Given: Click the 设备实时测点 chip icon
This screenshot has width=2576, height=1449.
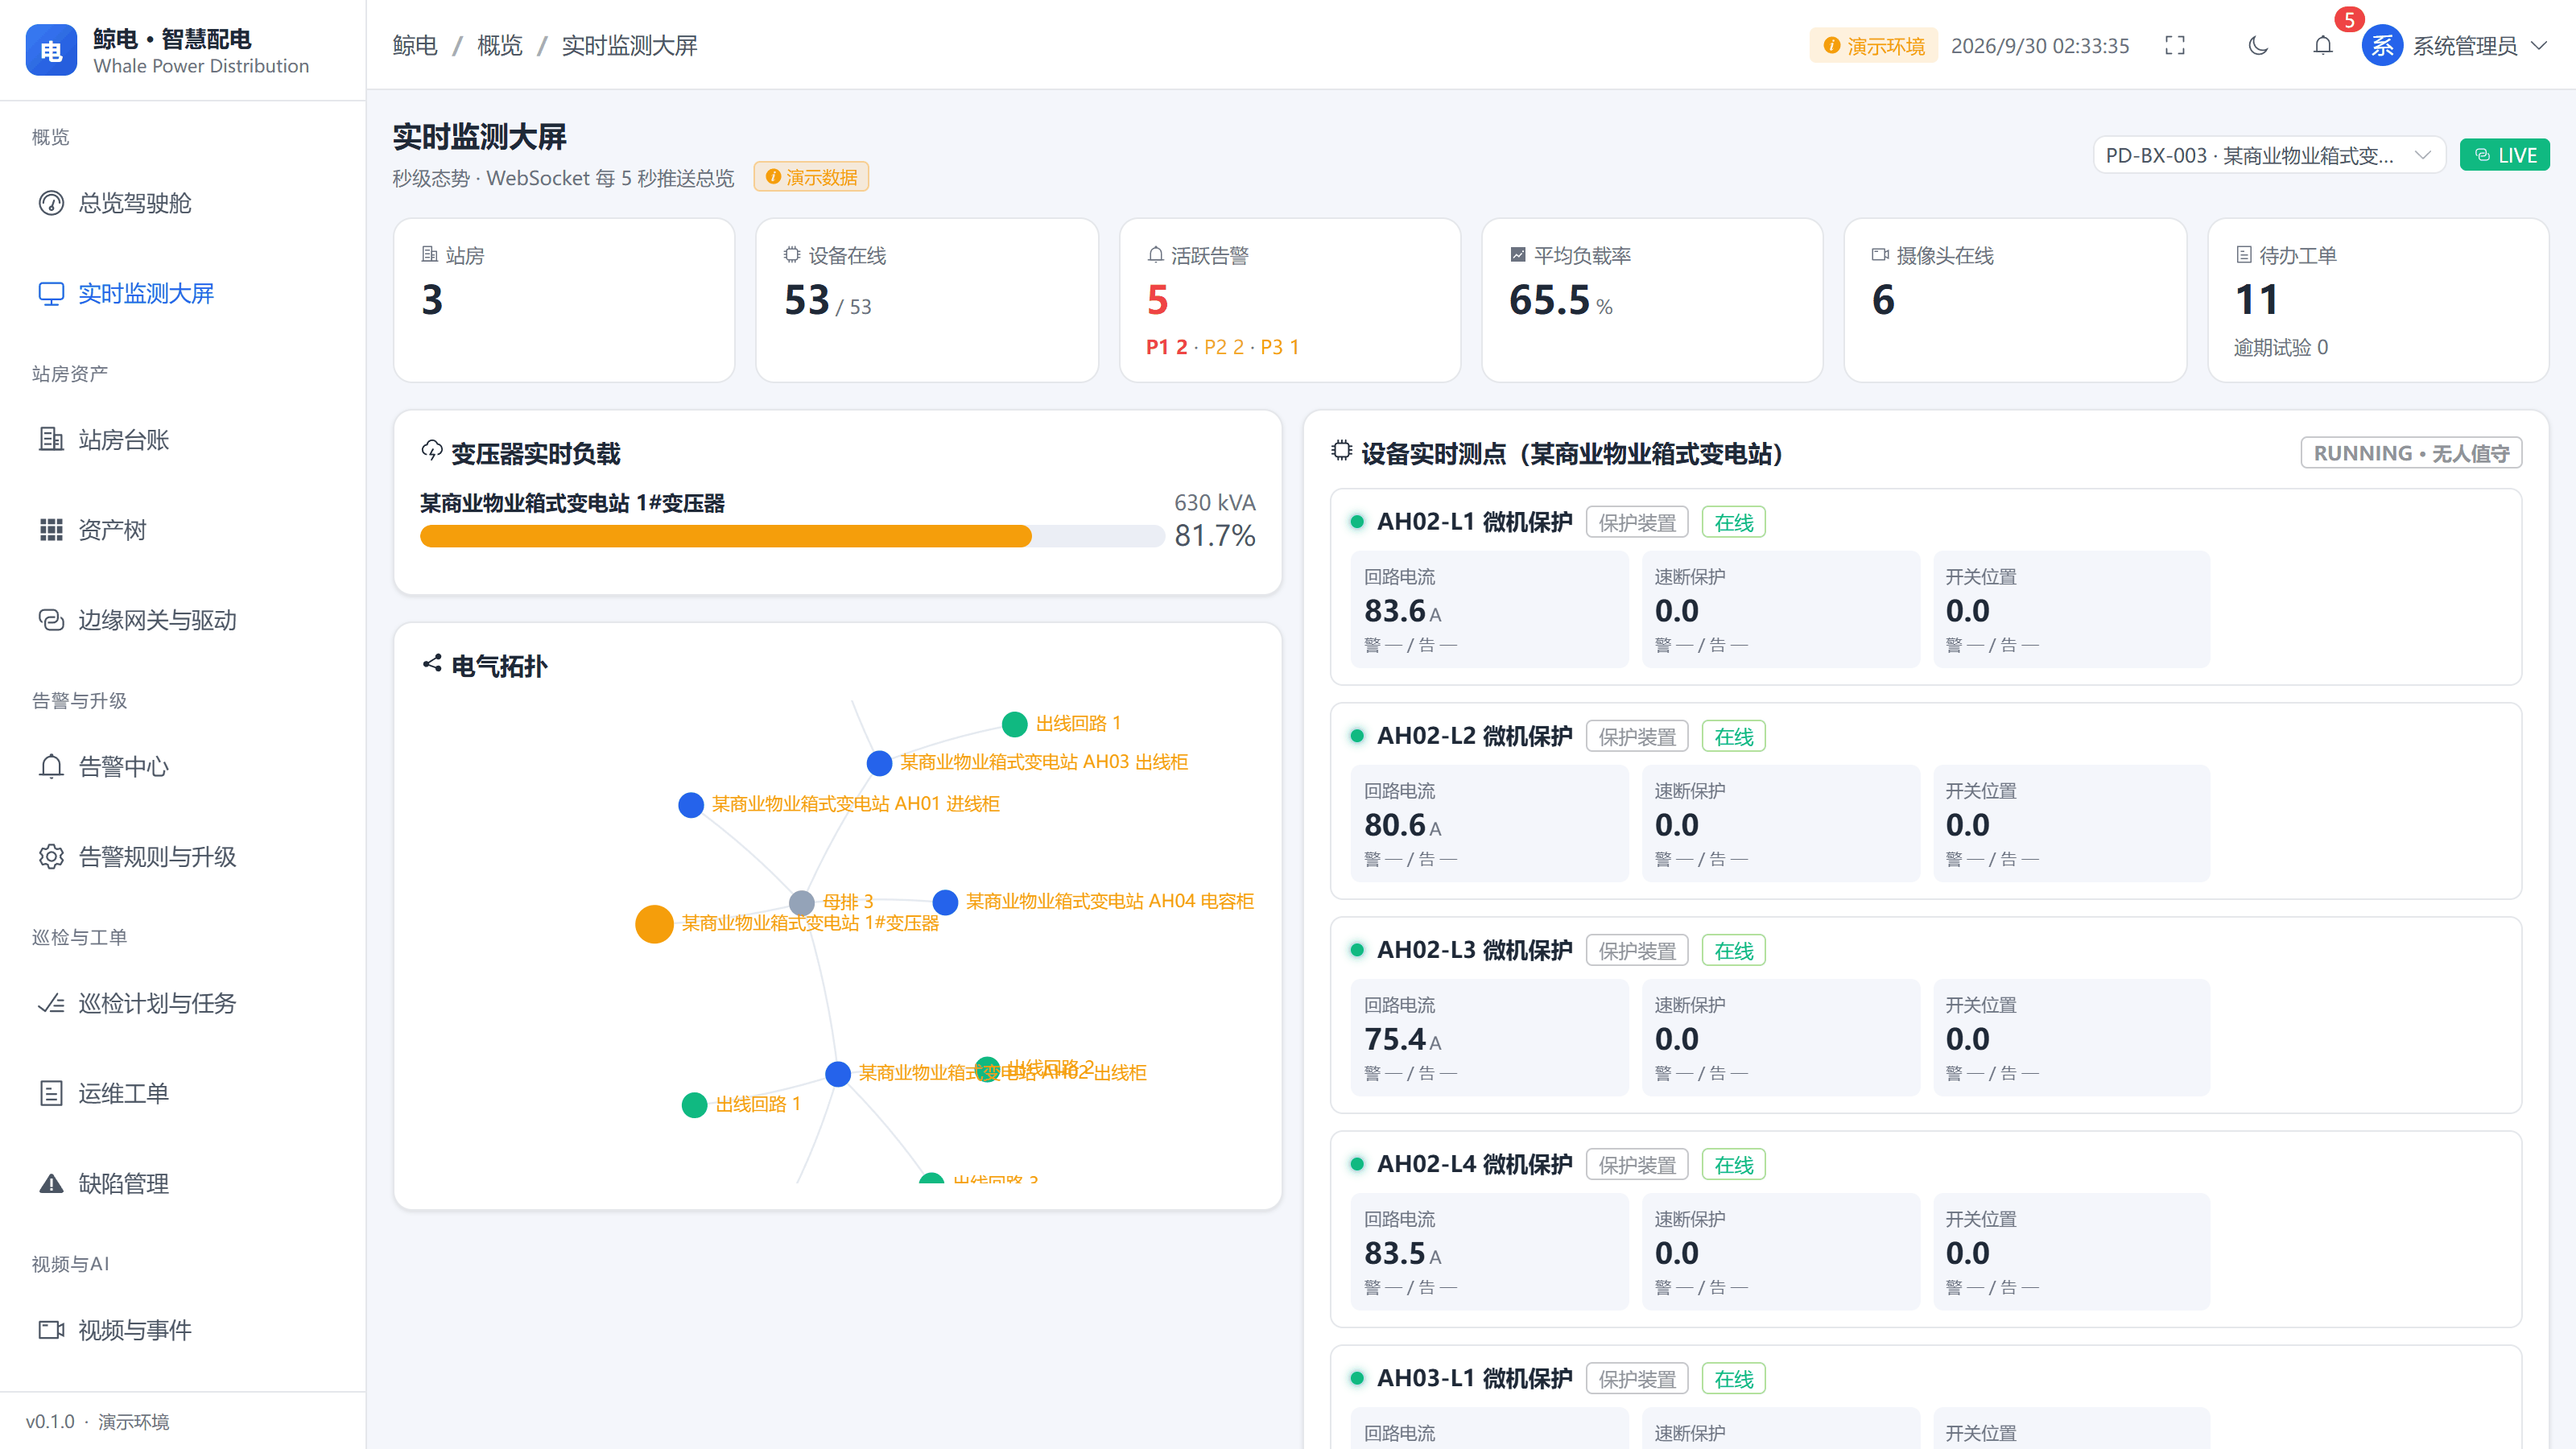Looking at the screenshot, I should (1342, 451).
